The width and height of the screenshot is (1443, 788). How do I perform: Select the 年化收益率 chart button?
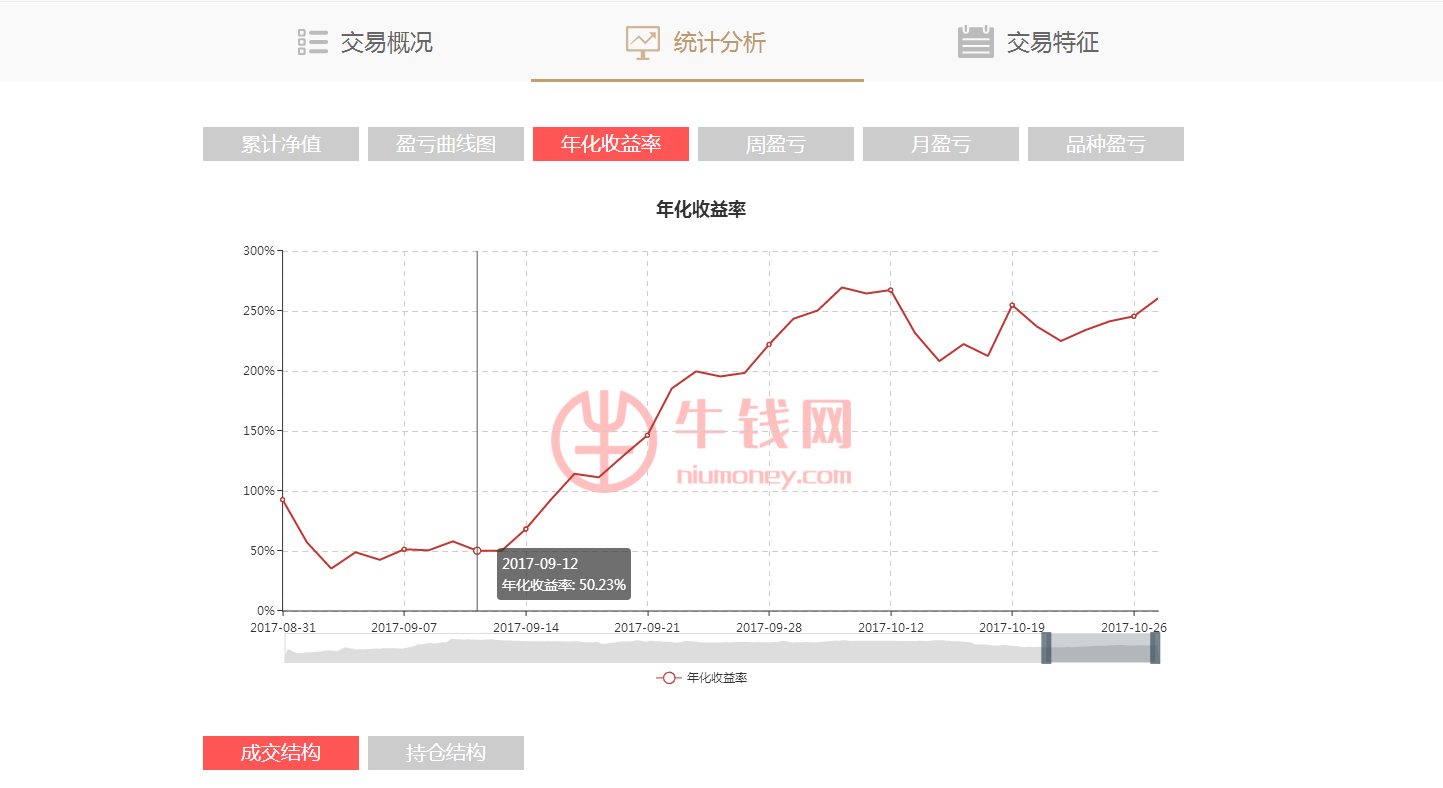[x=611, y=144]
